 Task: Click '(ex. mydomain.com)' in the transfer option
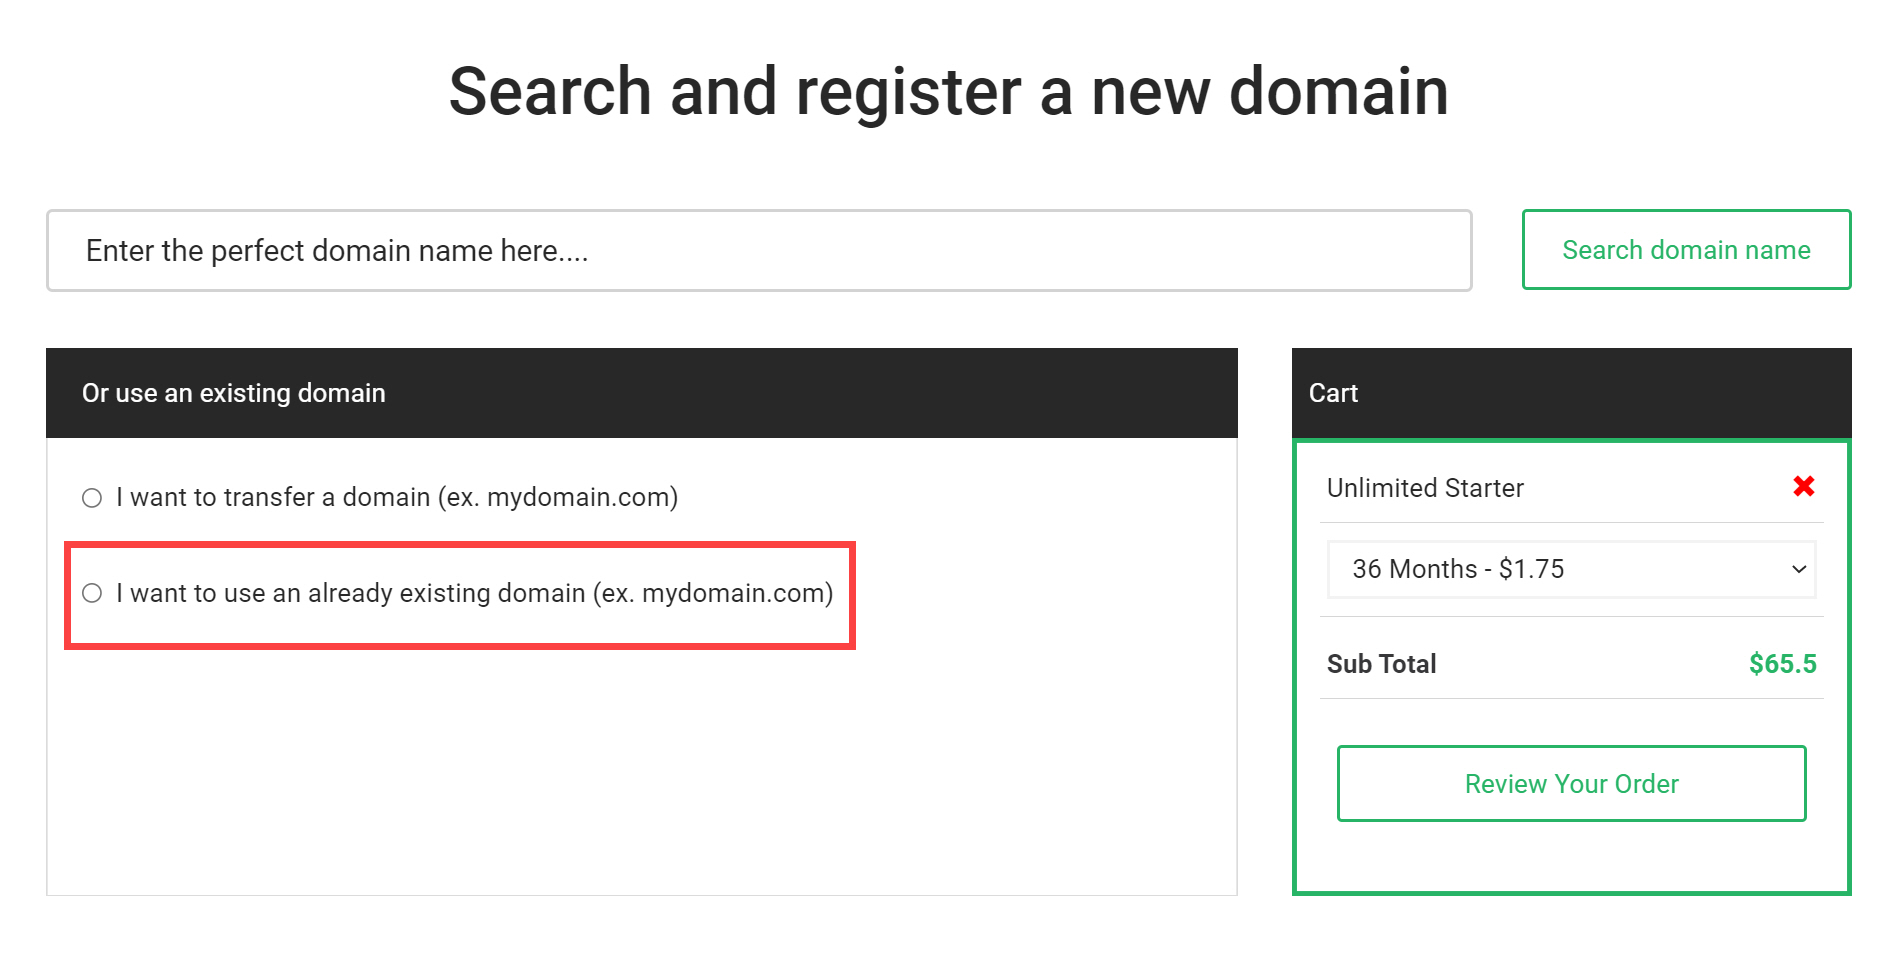[558, 497]
